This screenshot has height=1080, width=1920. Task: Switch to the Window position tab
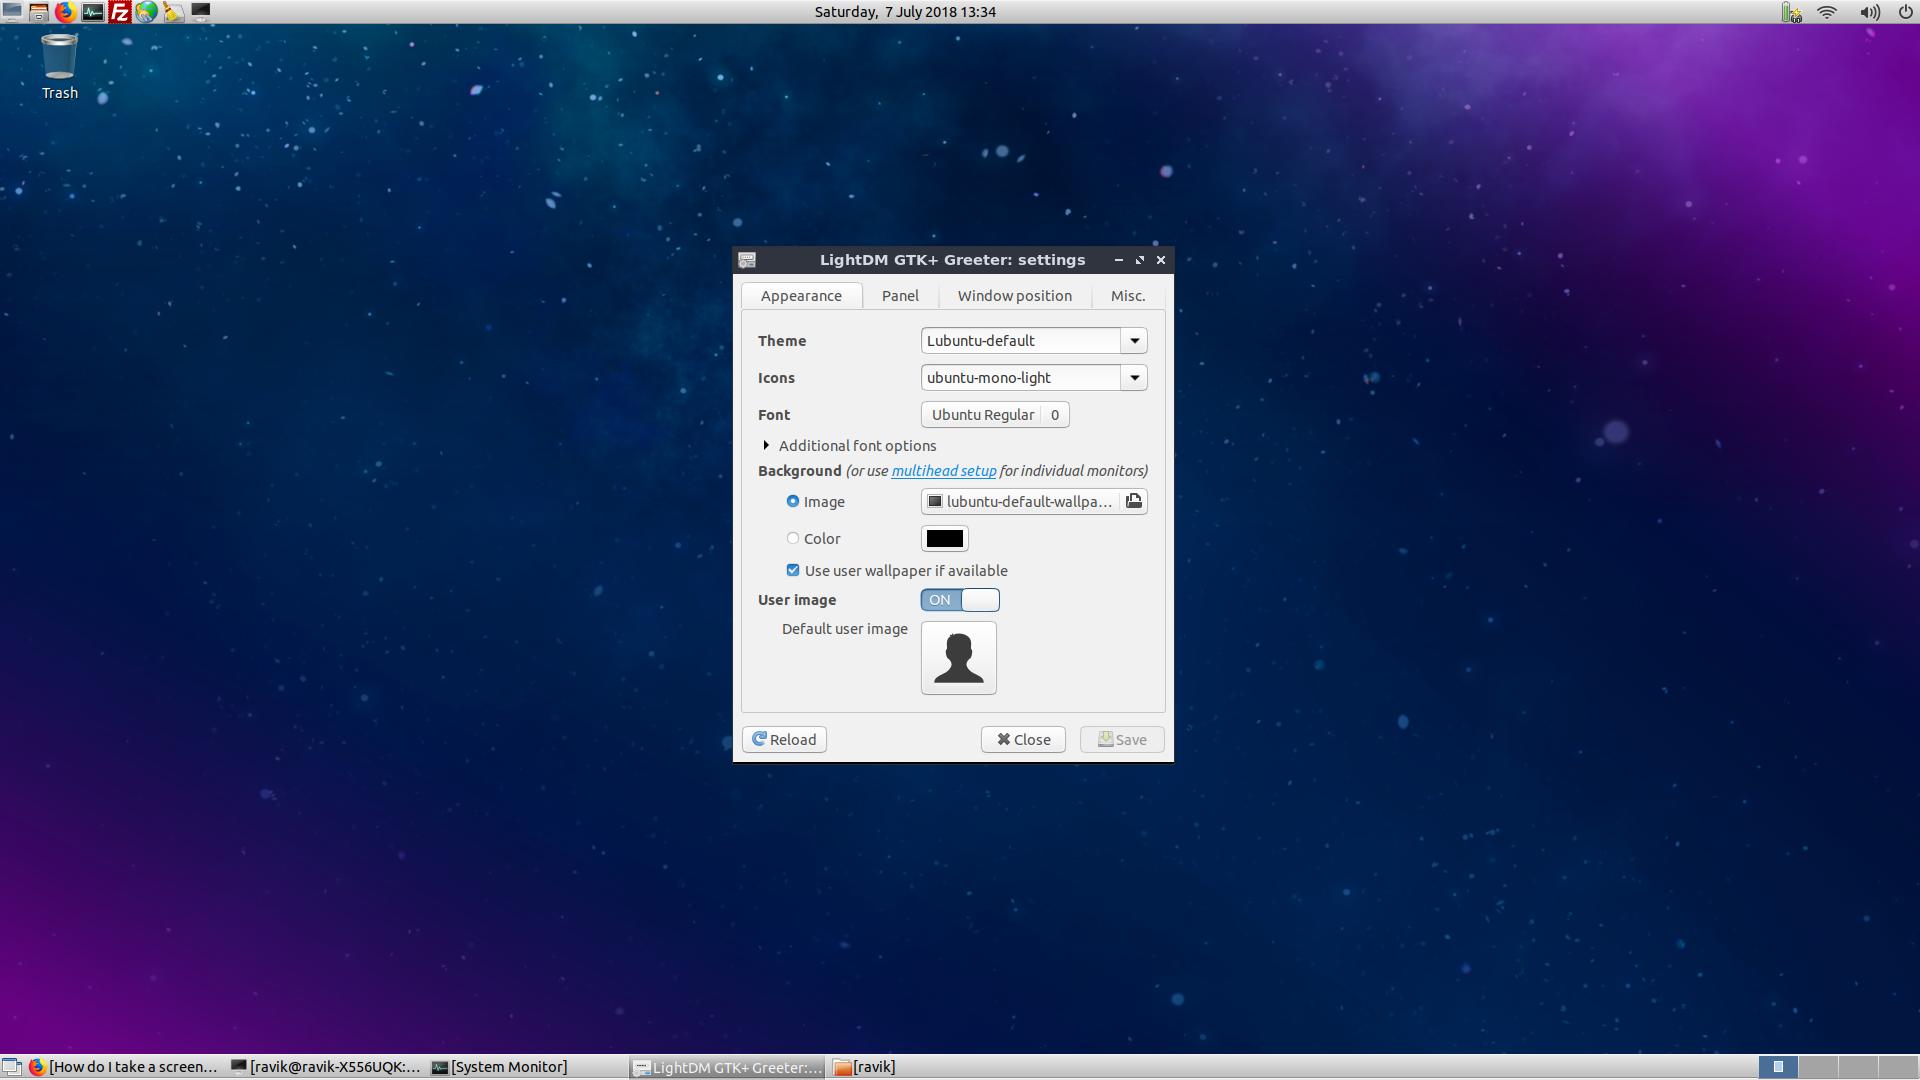click(x=1014, y=296)
